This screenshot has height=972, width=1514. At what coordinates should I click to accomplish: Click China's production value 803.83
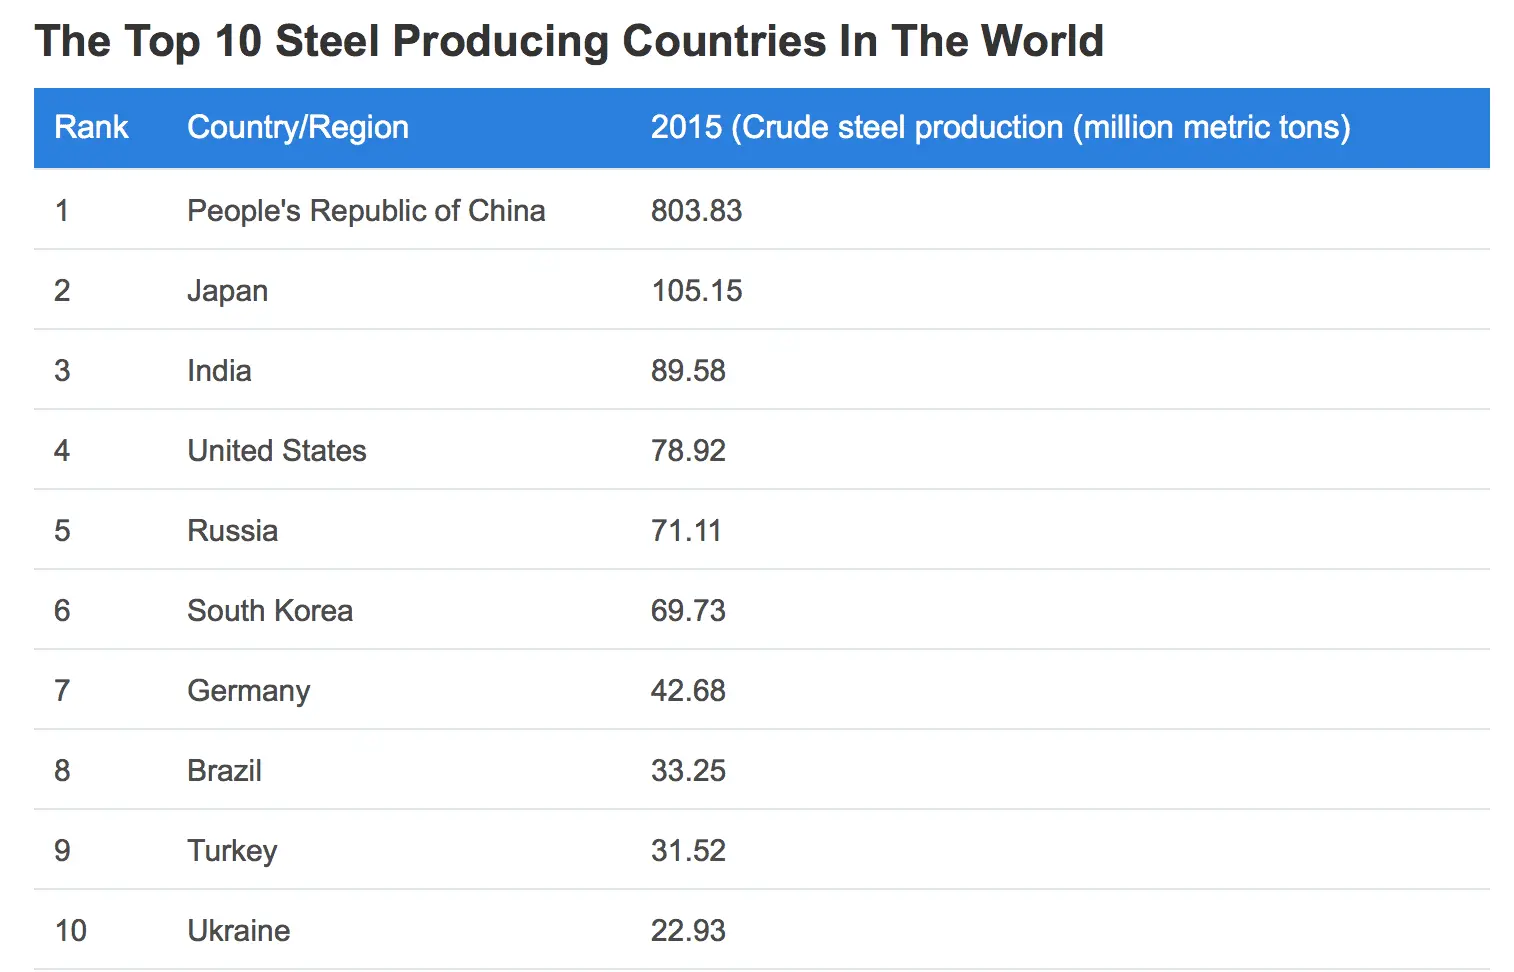[697, 211]
